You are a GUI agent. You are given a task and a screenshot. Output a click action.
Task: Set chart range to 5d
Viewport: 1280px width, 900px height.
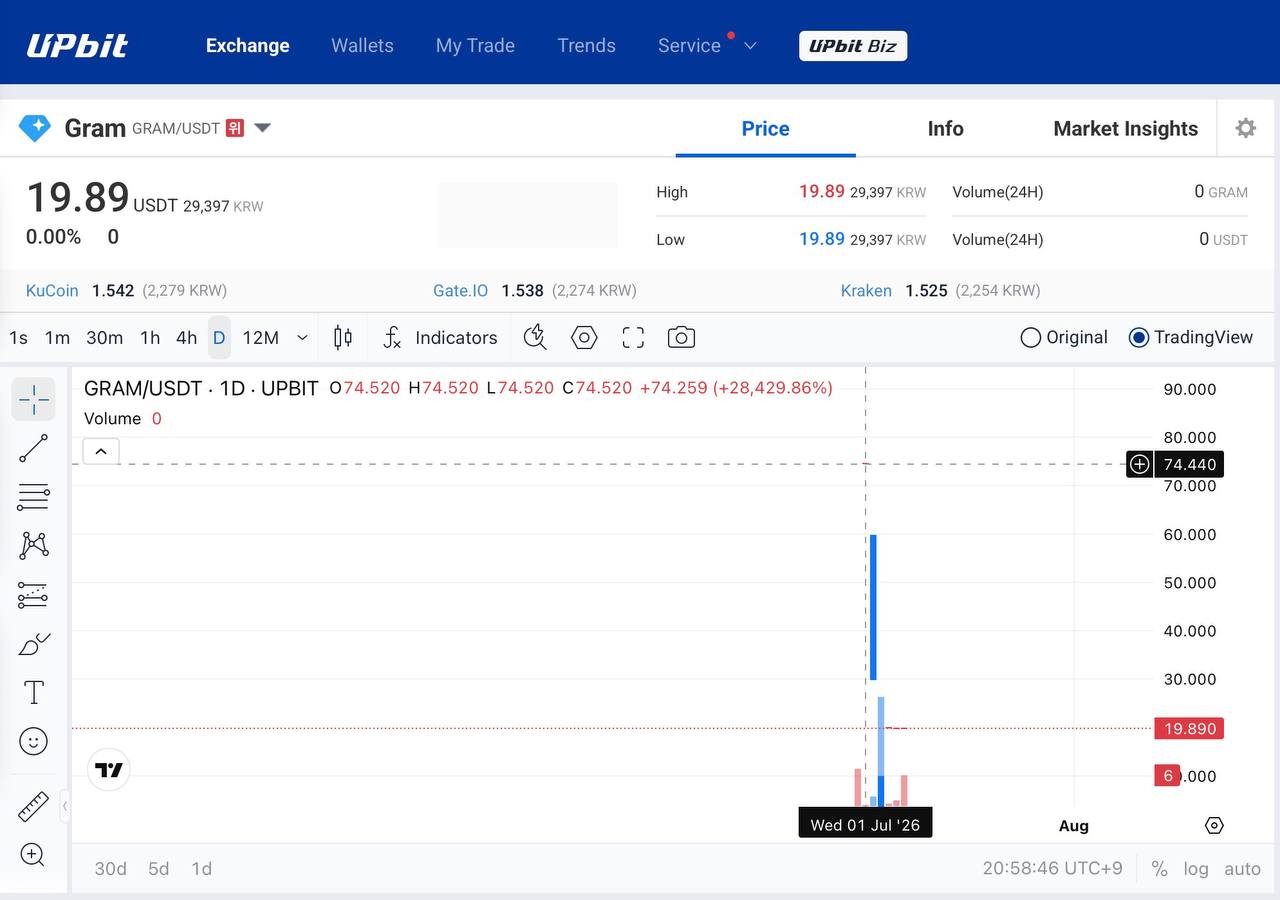click(x=158, y=869)
